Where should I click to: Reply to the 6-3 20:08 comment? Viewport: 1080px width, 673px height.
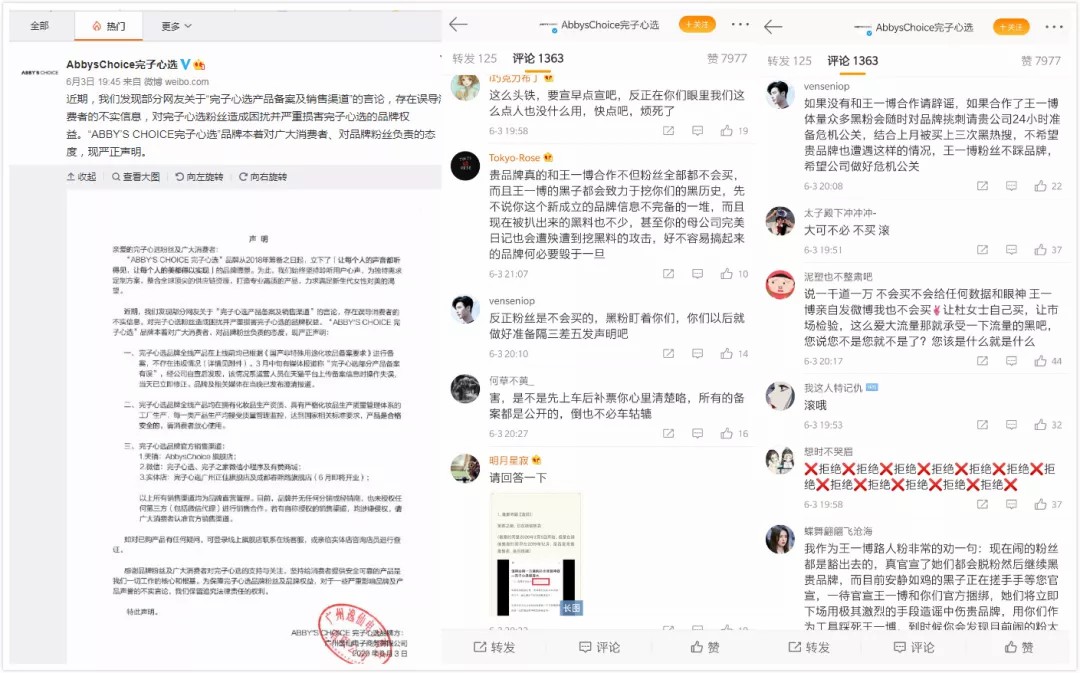point(1011,187)
